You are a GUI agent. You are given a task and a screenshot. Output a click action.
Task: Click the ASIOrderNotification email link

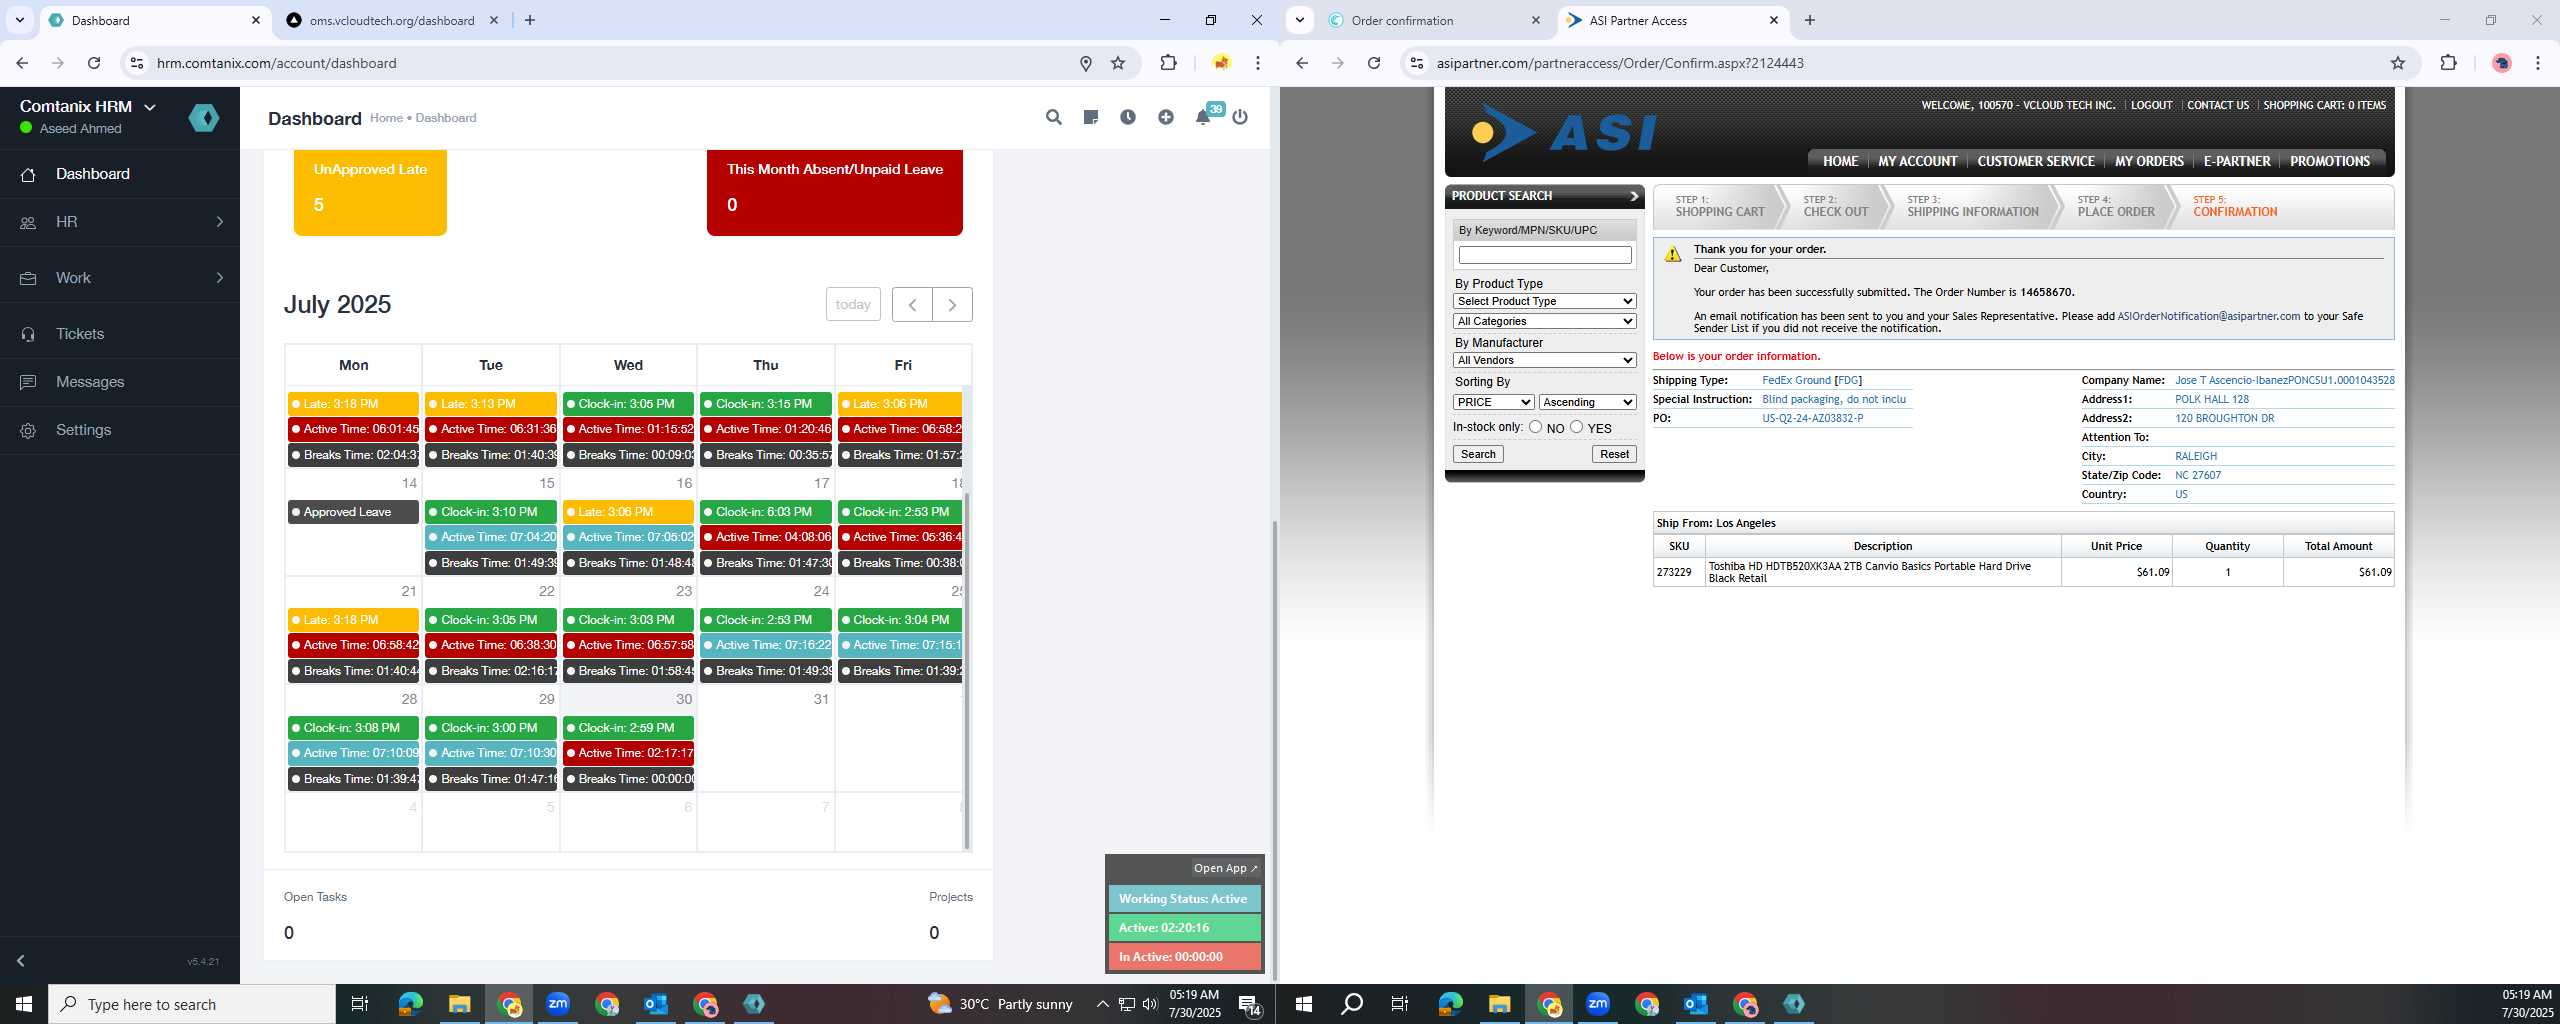point(2208,316)
